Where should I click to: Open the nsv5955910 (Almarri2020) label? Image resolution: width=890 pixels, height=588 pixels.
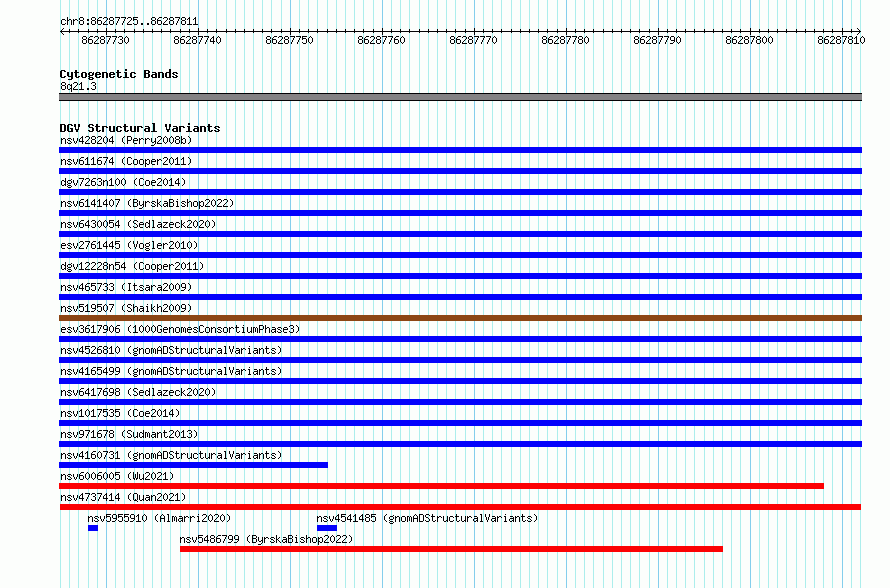(159, 518)
